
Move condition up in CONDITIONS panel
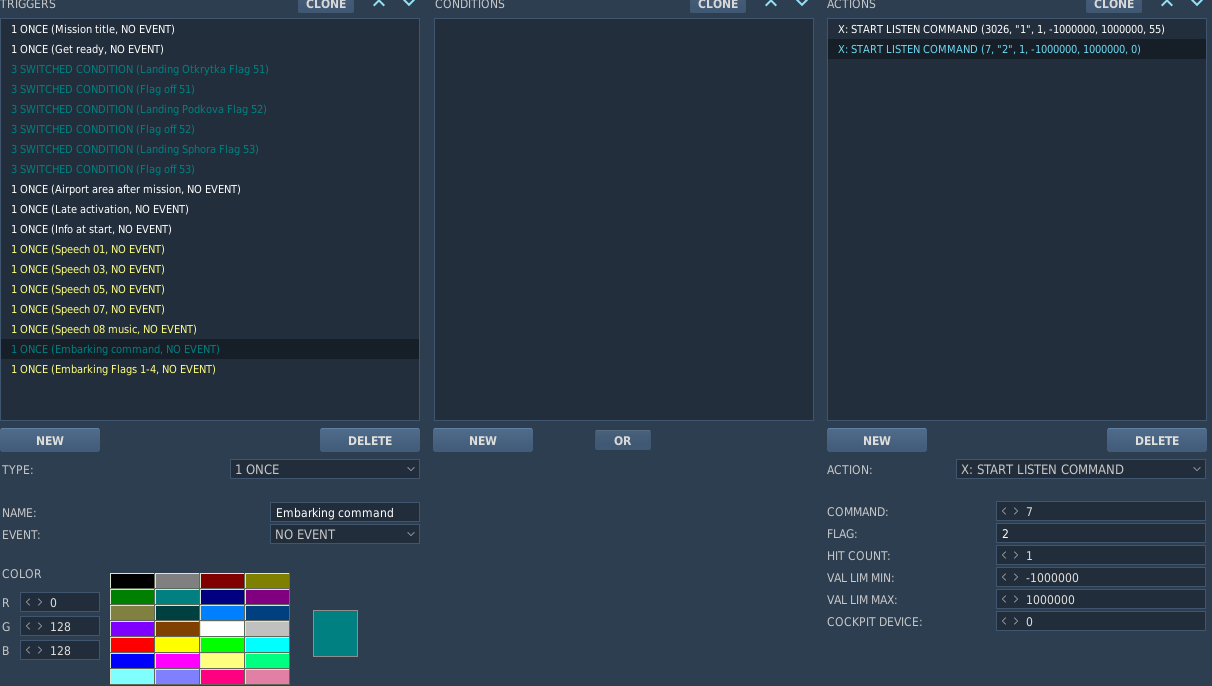point(771,4)
